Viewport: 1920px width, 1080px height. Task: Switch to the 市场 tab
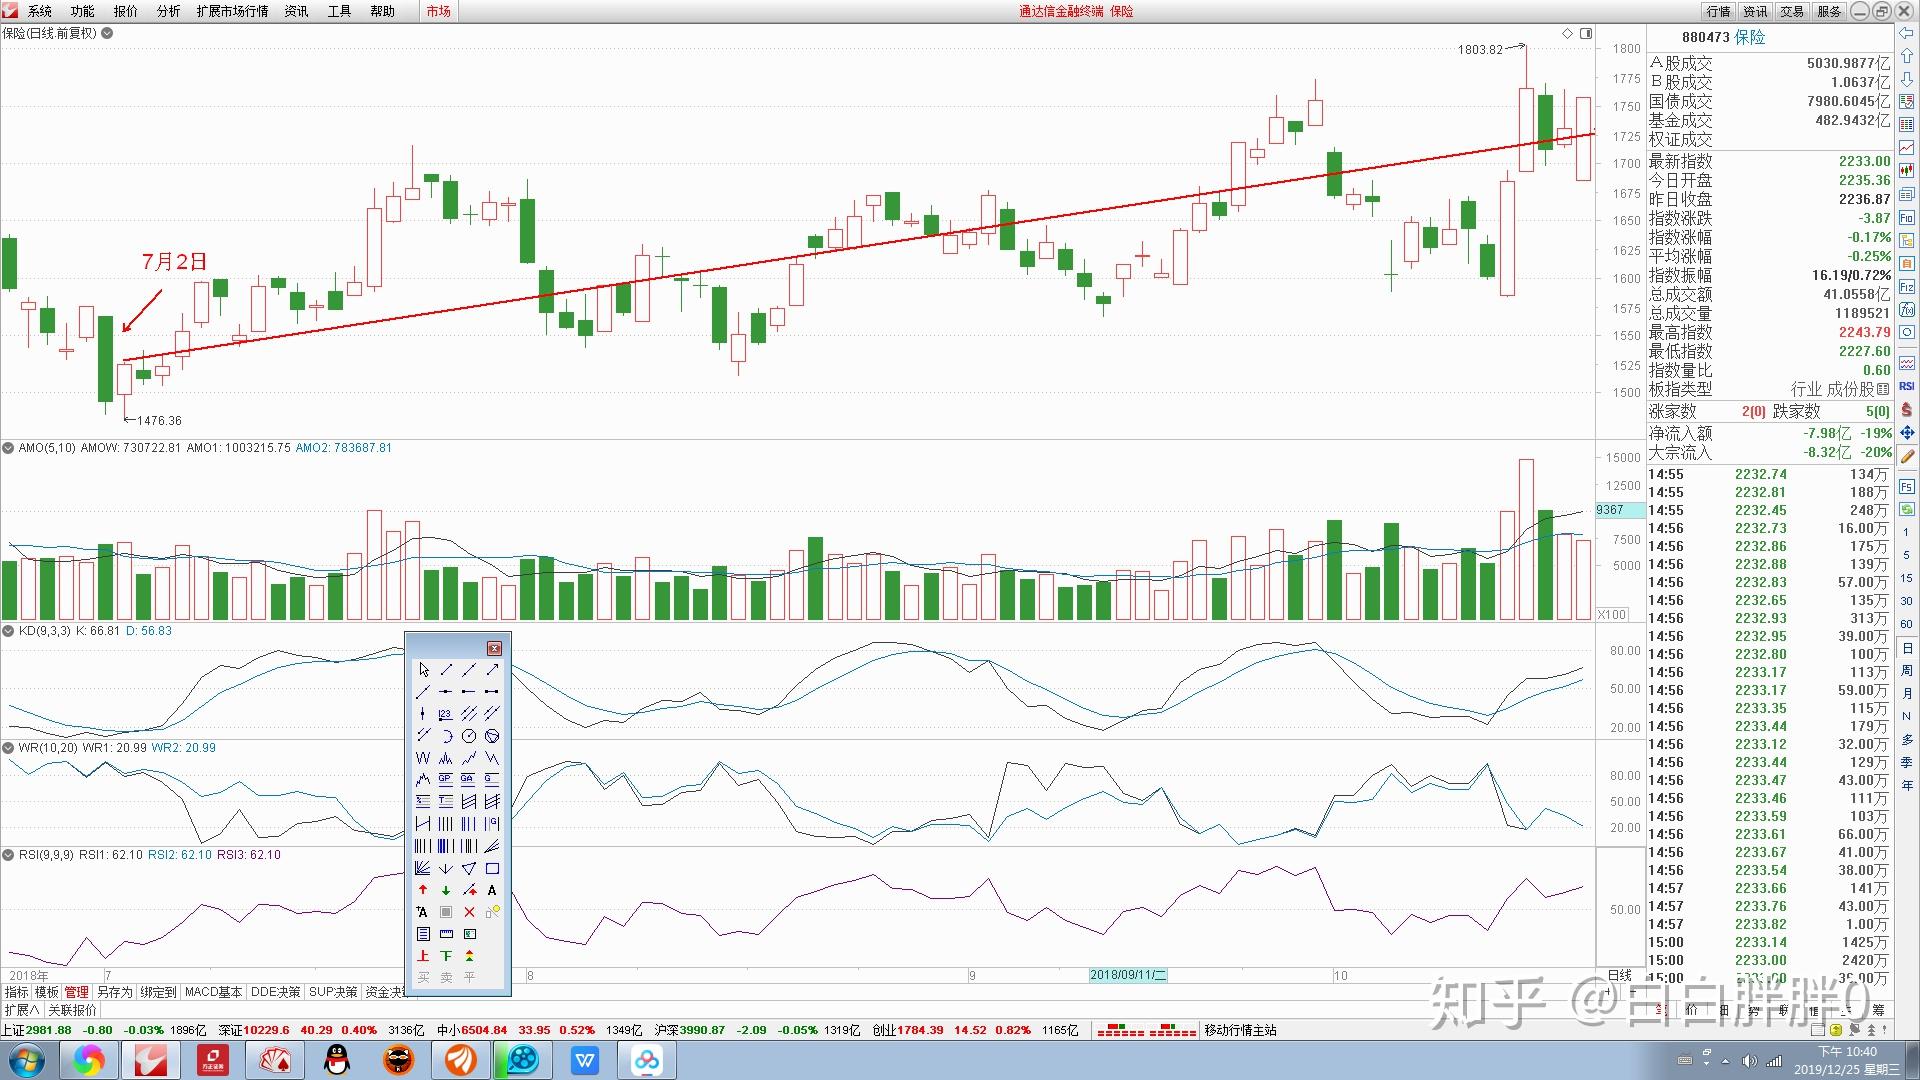(438, 11)
